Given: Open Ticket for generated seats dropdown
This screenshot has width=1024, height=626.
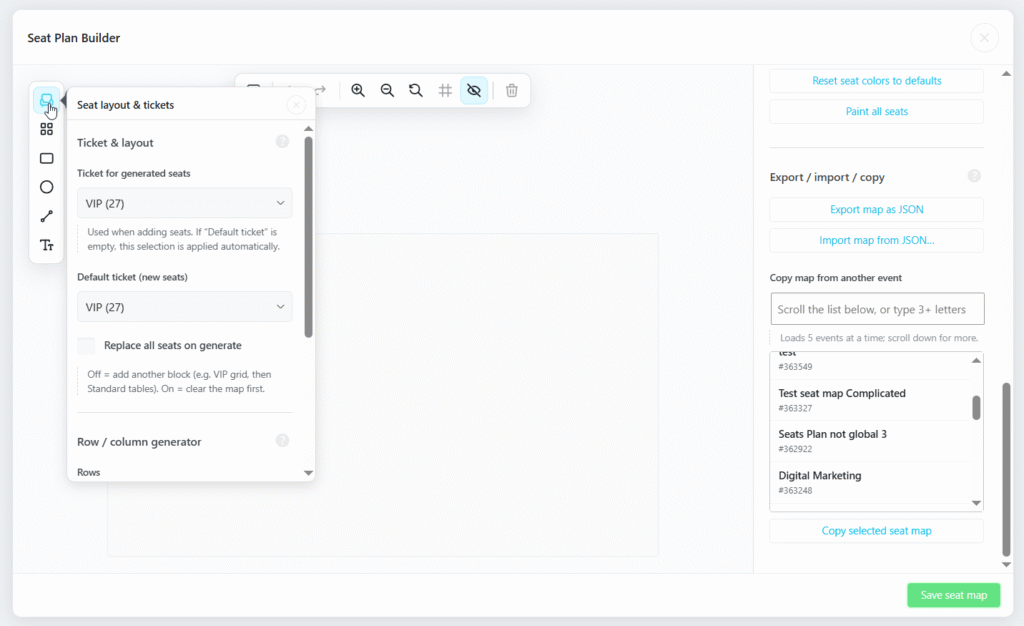Looking at the screenshot, I should [x=185, y=203].
